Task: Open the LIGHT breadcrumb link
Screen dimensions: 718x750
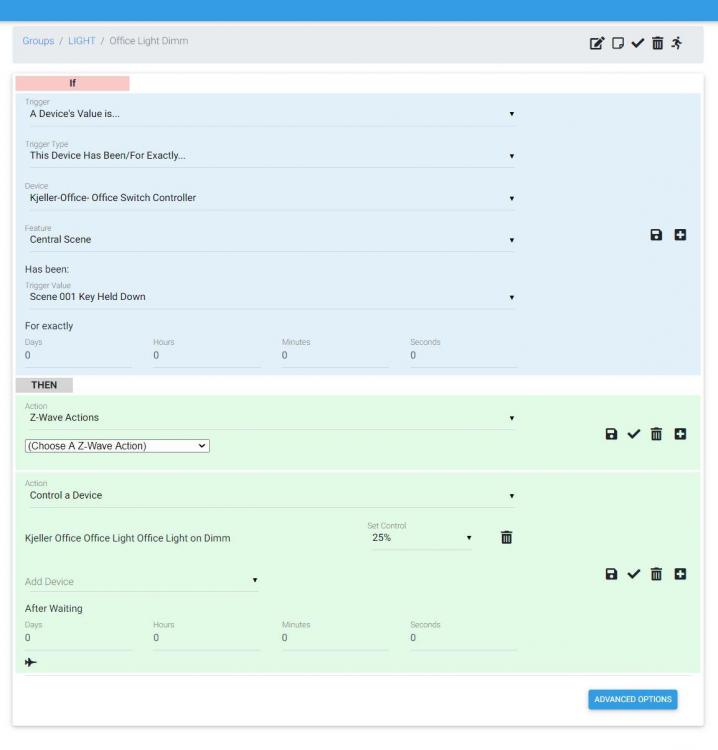Action: (81, 41)
